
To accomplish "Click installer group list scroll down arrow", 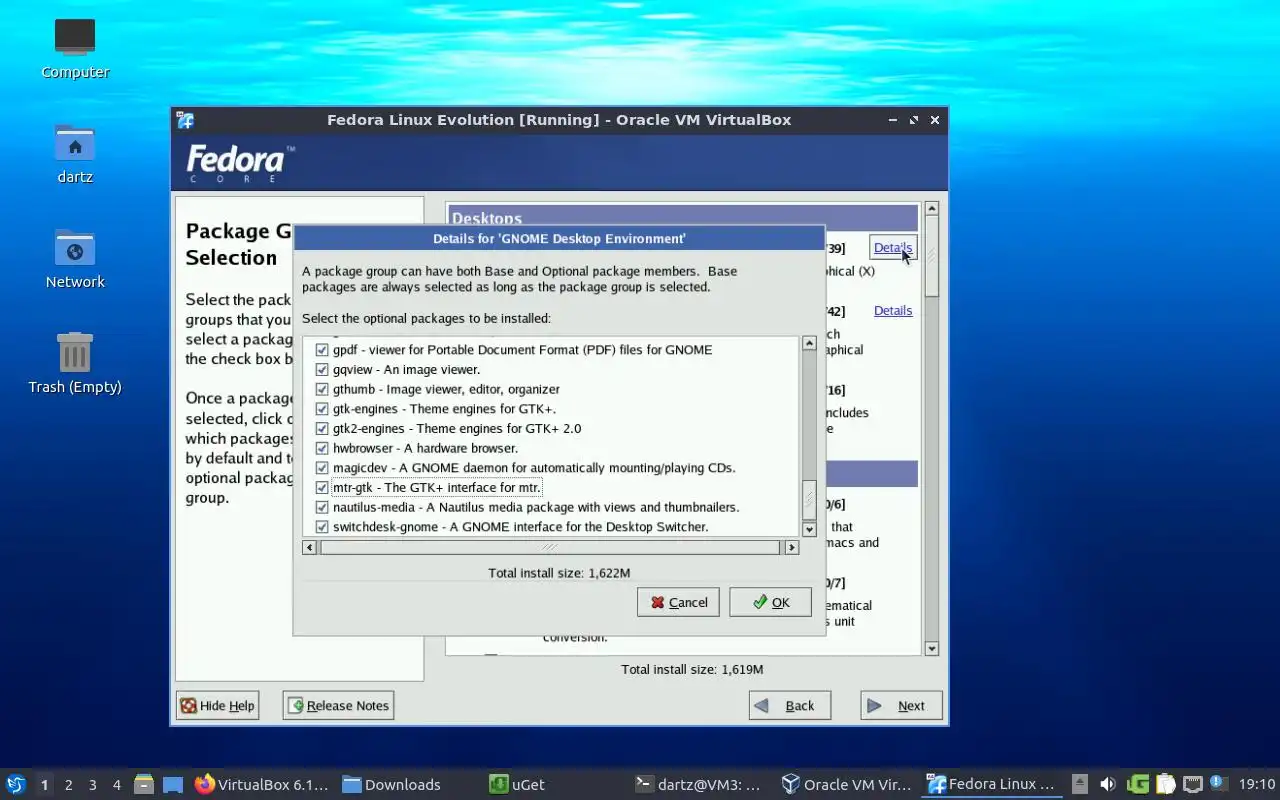I will coord(932,648).
